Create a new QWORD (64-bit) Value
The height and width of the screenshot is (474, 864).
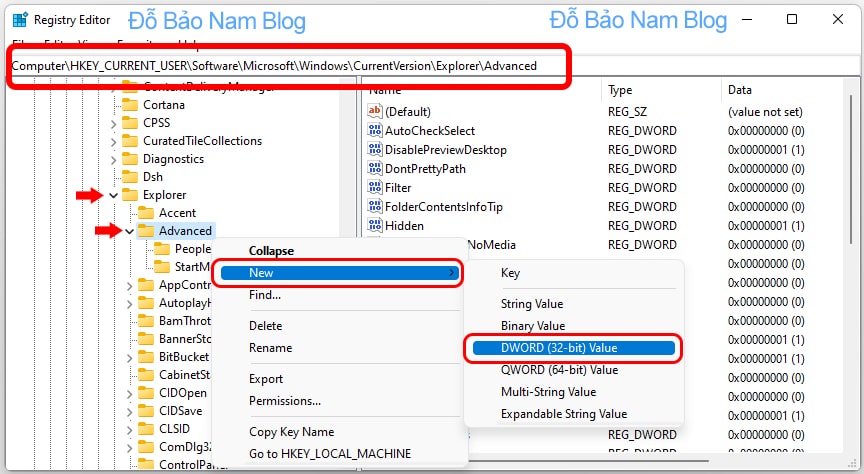coord(559,370)
